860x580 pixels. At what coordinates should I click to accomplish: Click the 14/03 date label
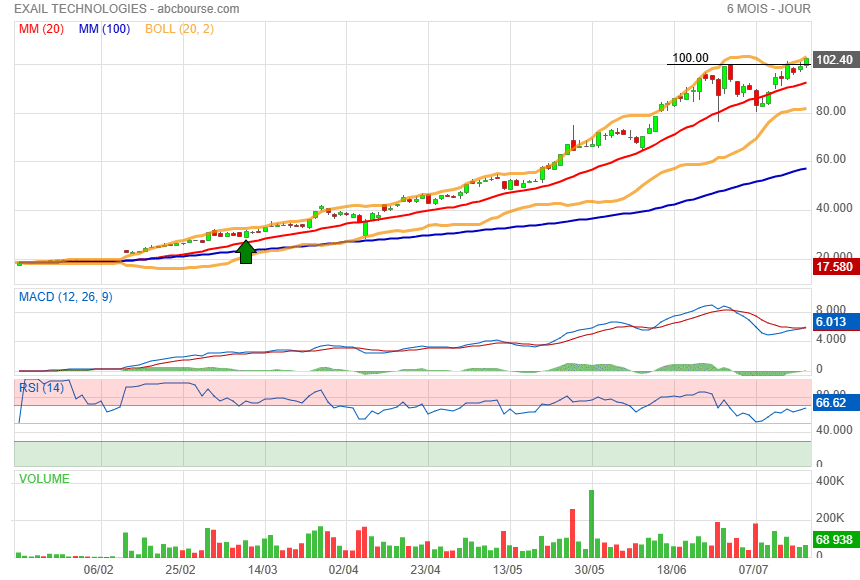tap(262, 570)
